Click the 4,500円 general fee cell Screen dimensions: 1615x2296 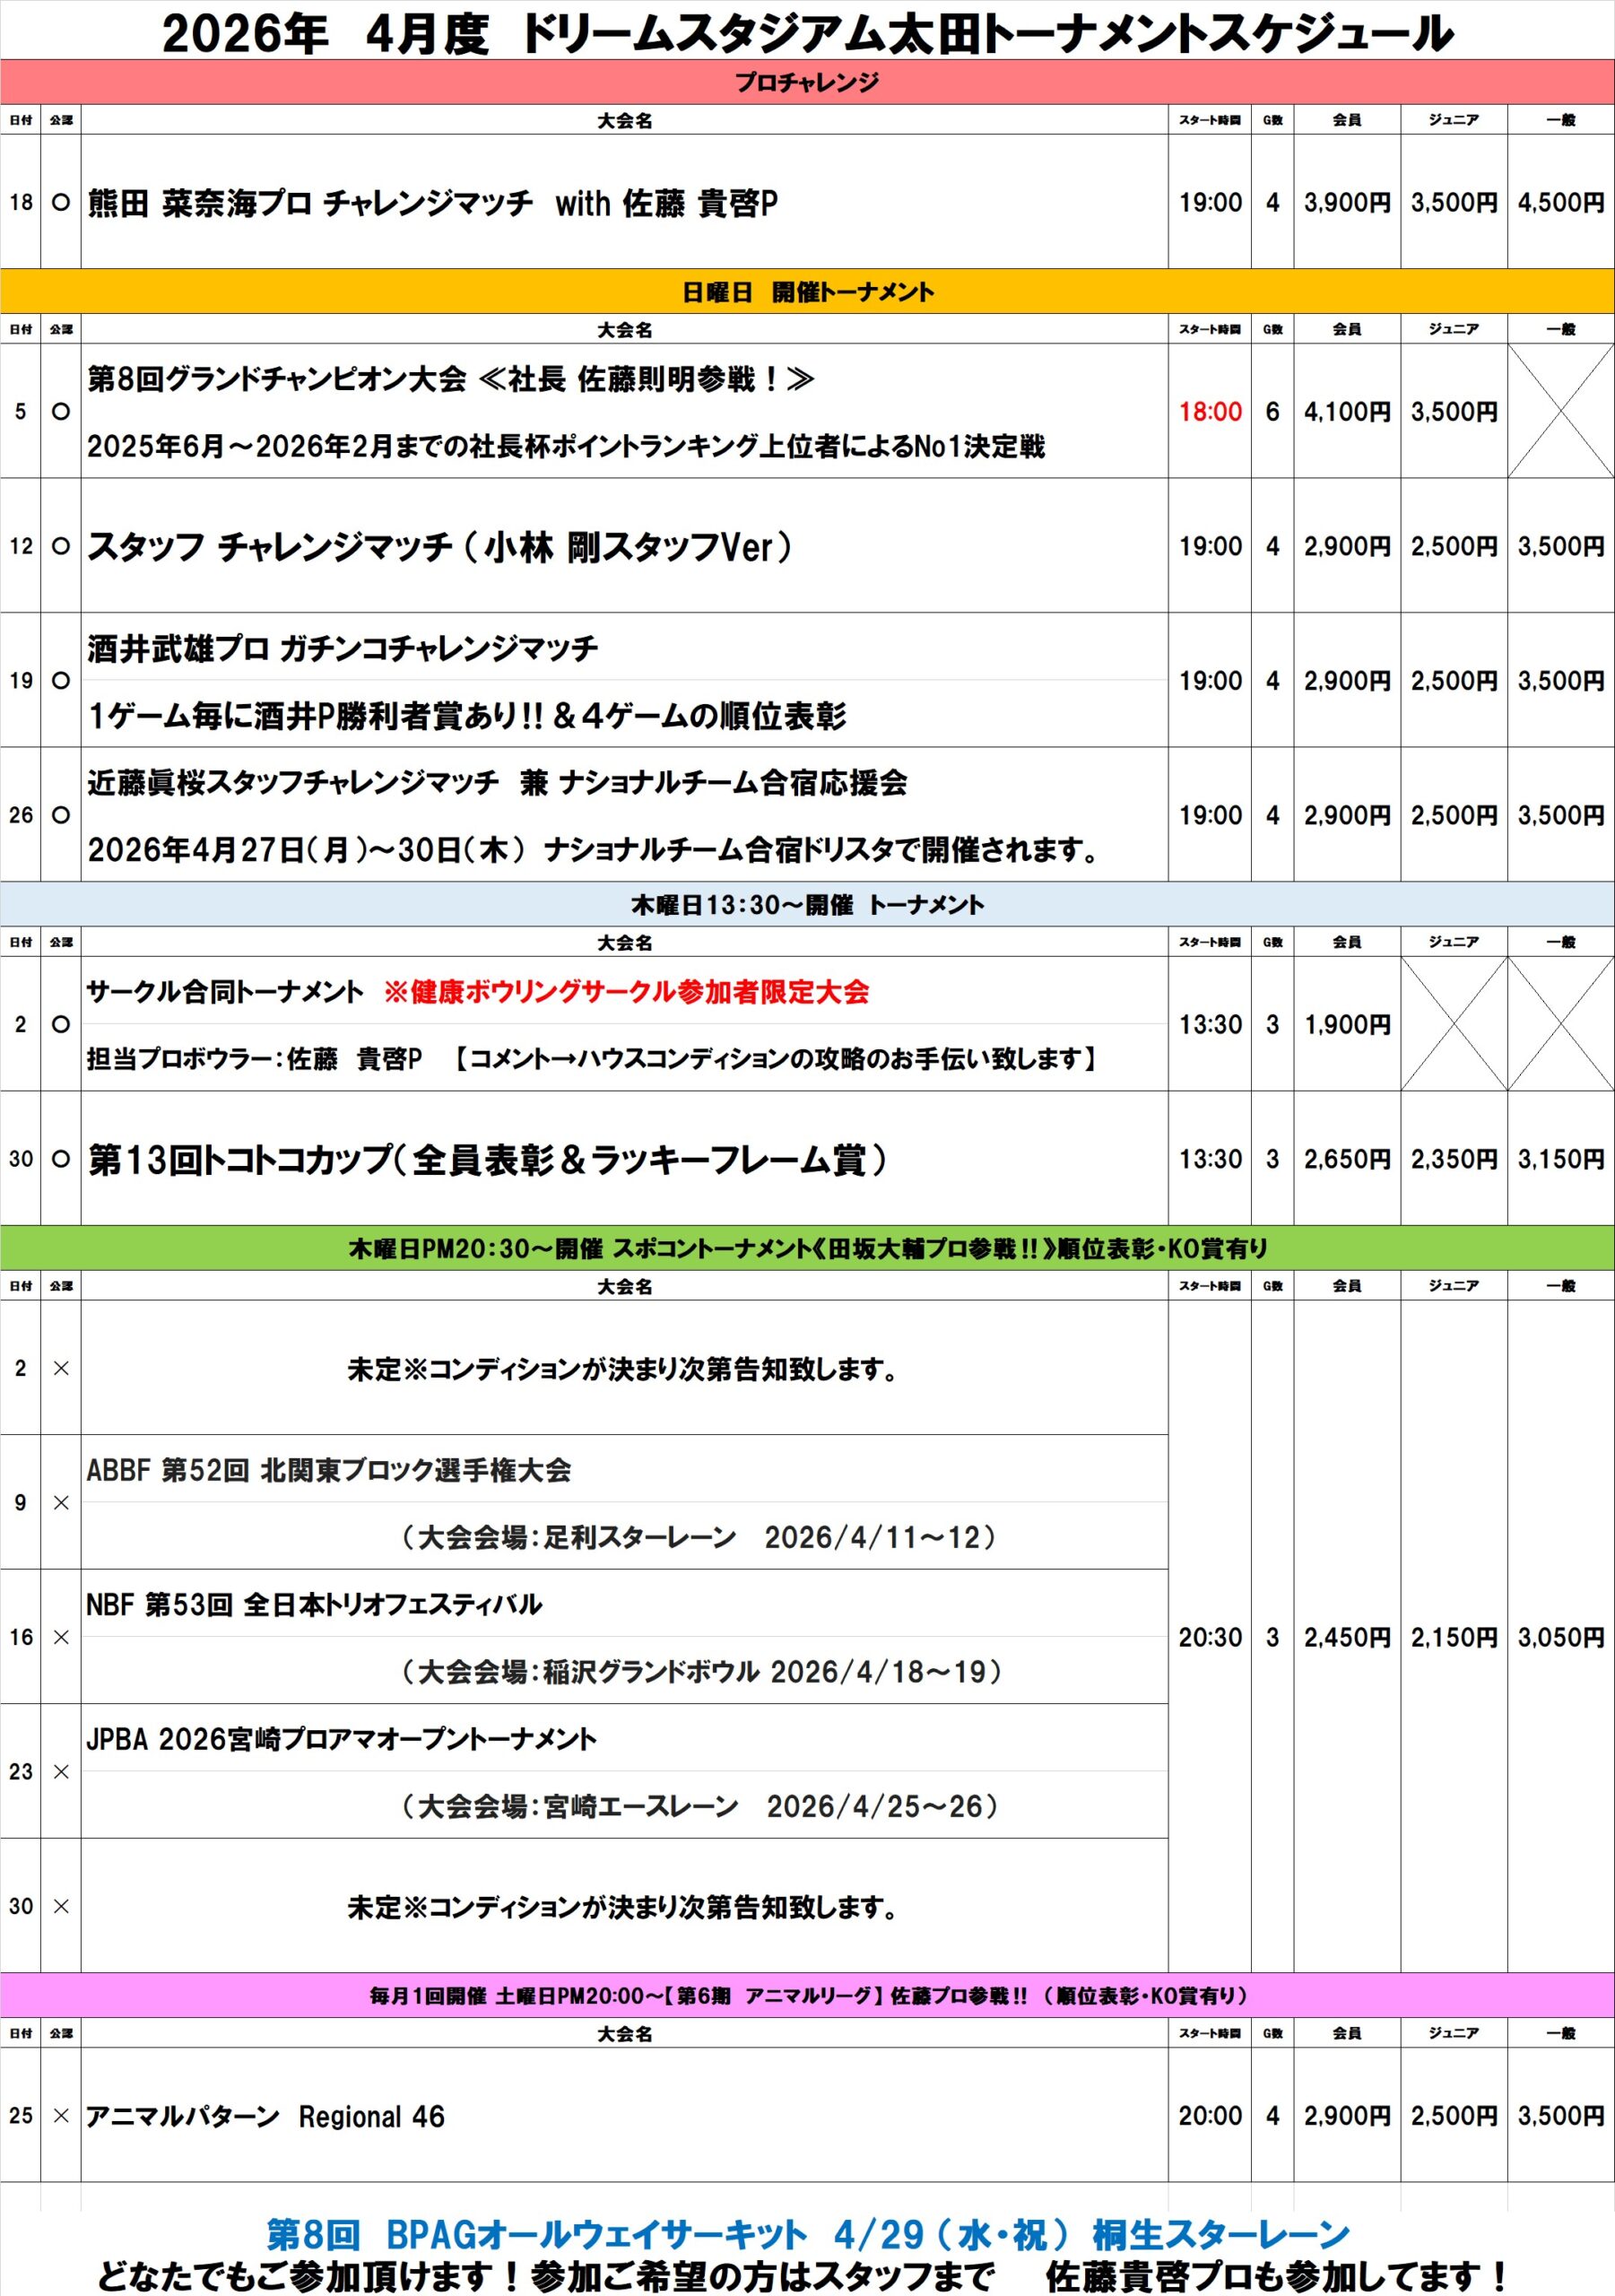click(x=1560, y=202)
